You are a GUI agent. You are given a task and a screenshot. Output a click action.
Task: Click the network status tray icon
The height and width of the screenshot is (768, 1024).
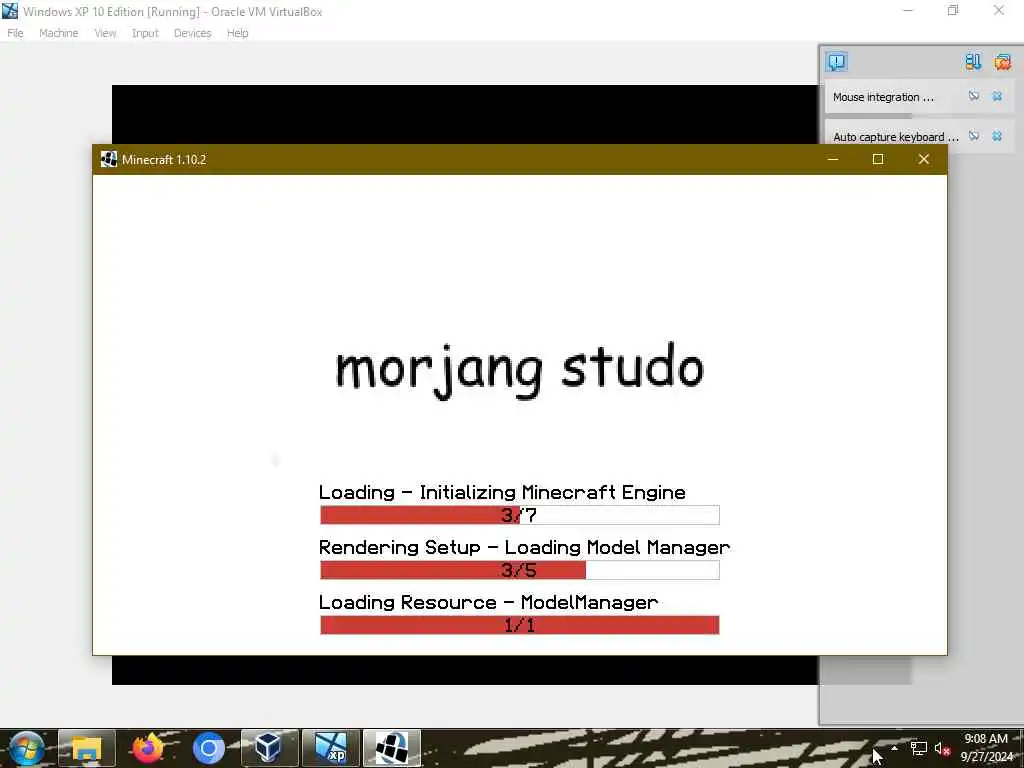[x=918, y=748]
